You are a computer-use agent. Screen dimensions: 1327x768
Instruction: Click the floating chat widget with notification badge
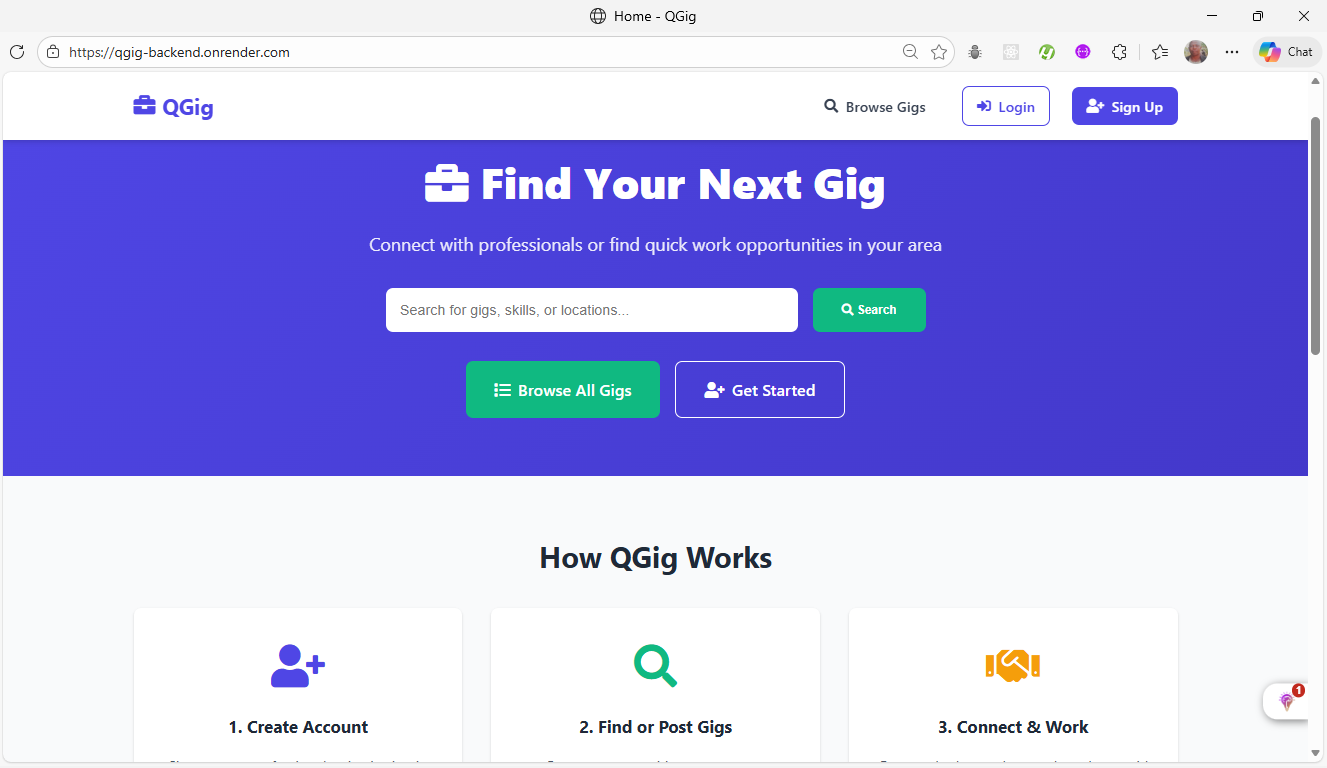1287,700
